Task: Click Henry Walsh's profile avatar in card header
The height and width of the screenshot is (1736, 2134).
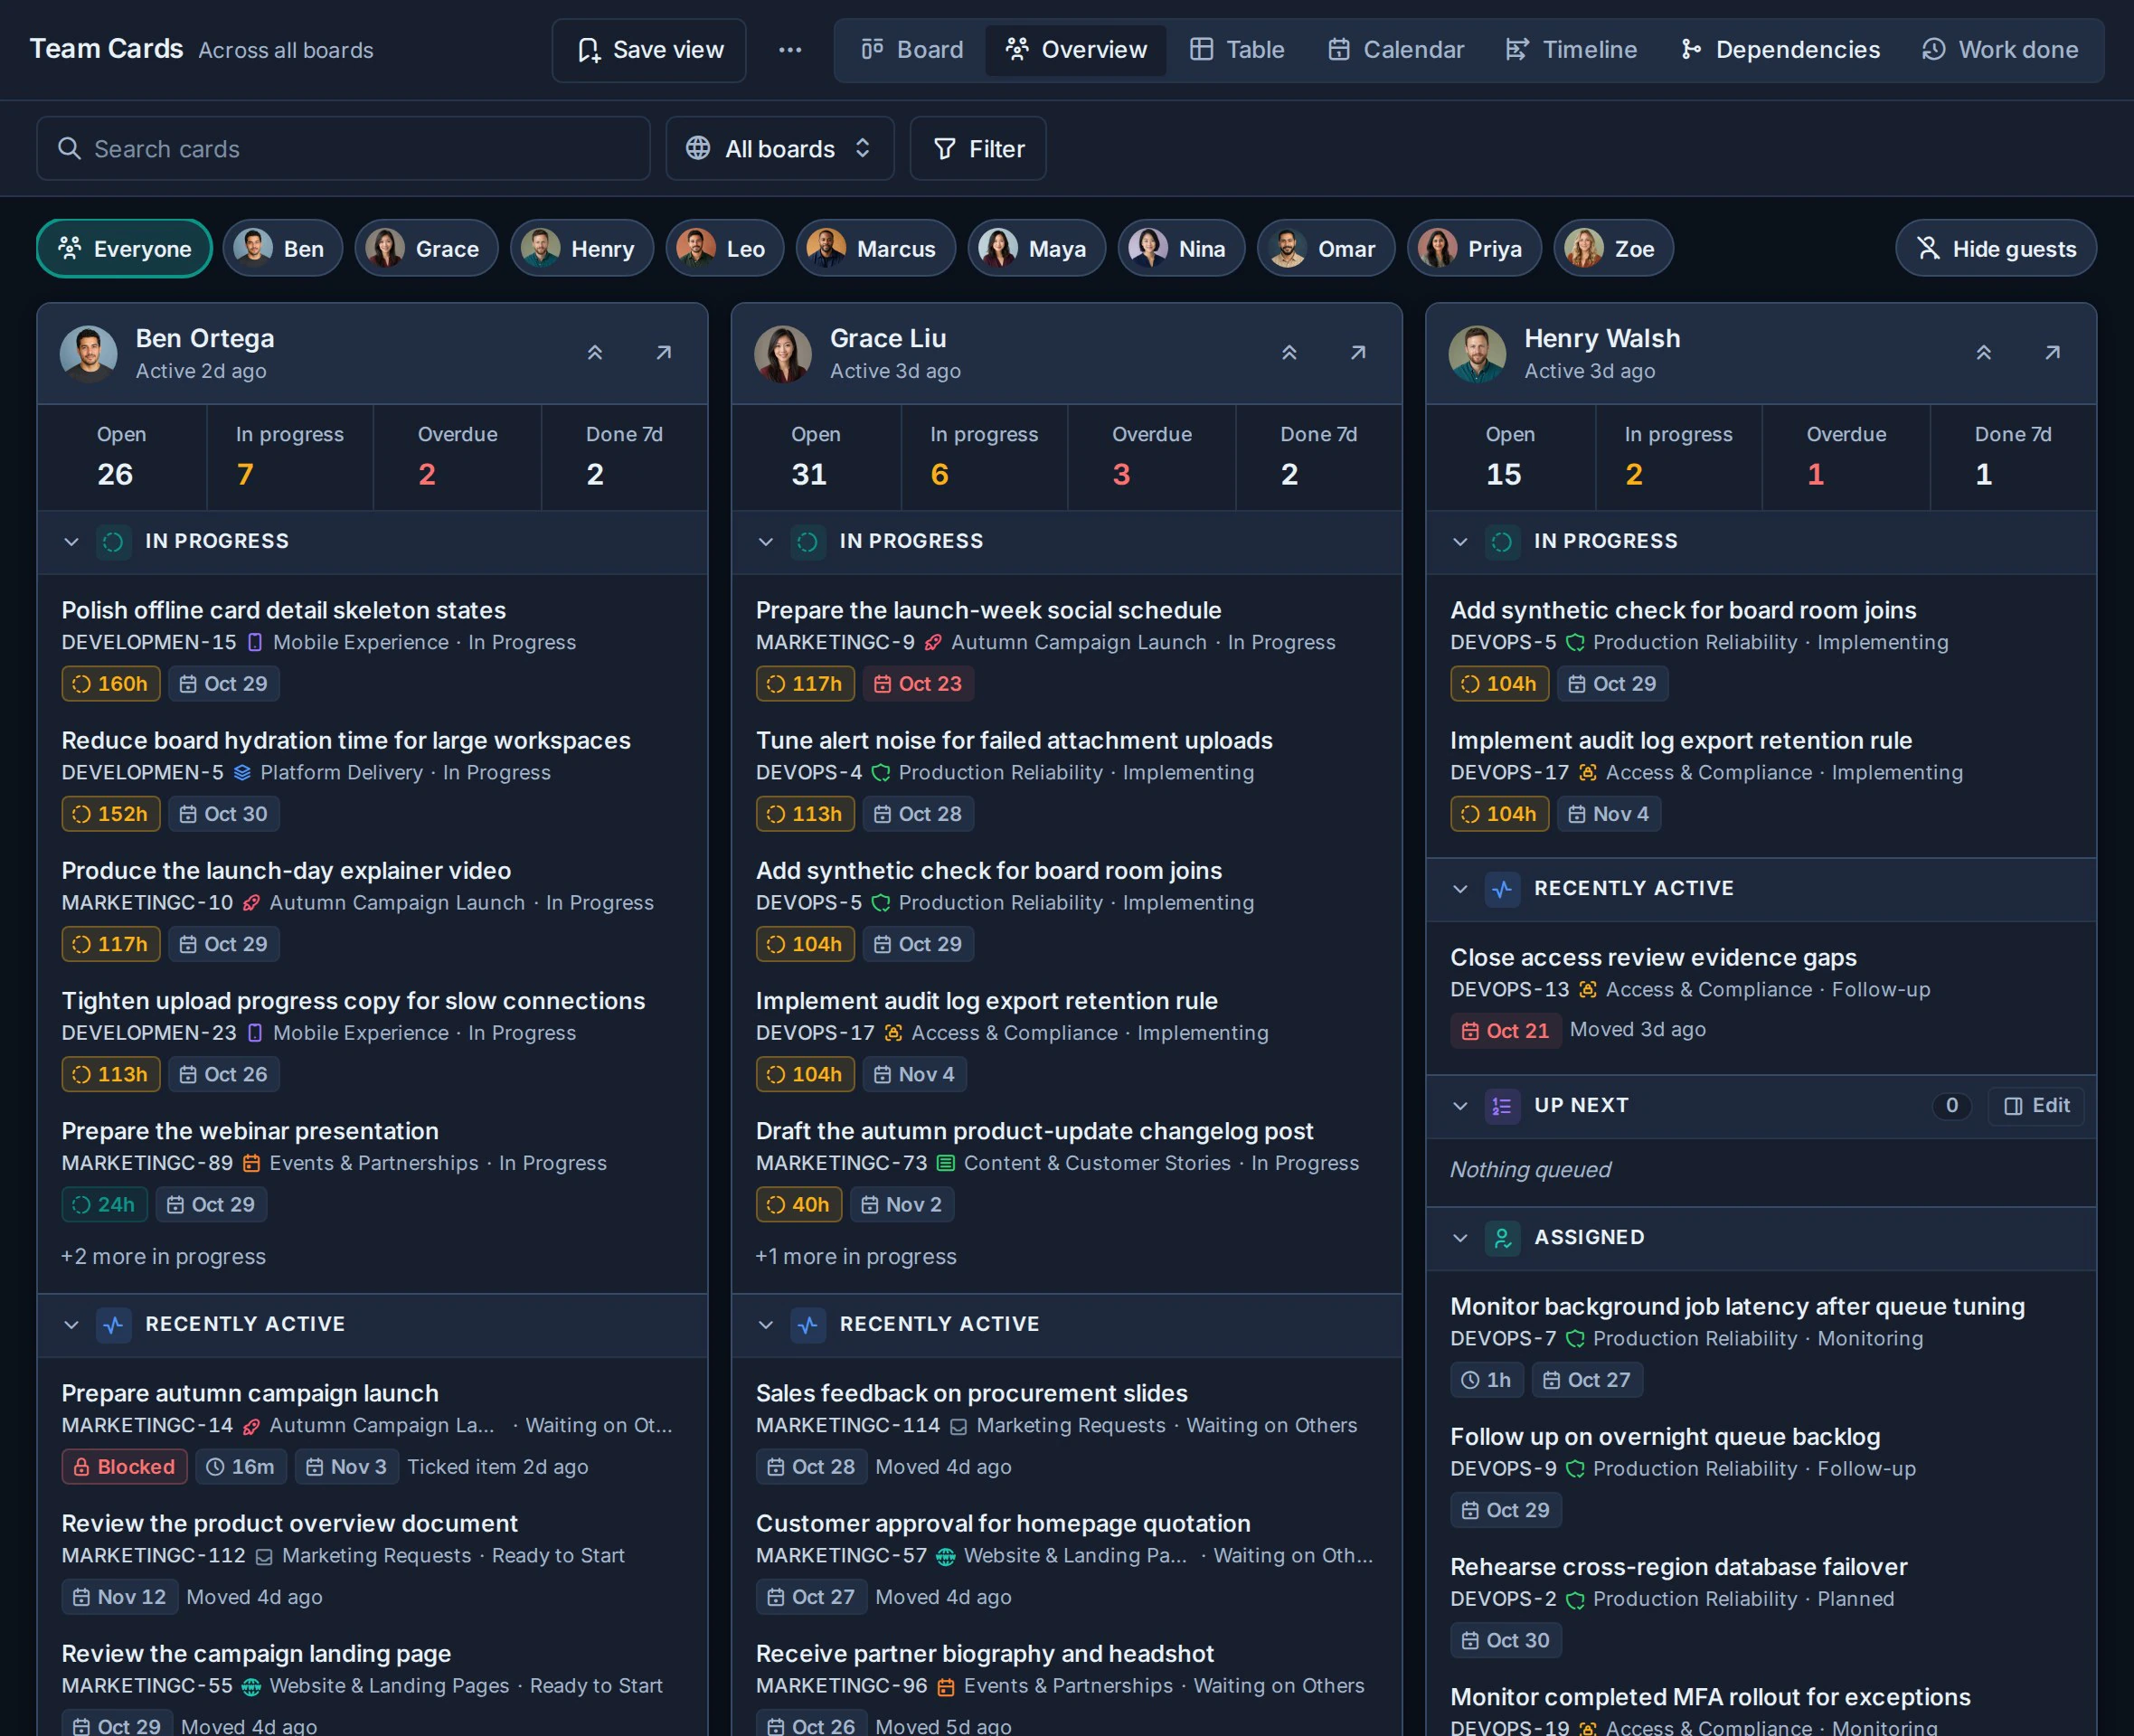Action: [1477, 354]
